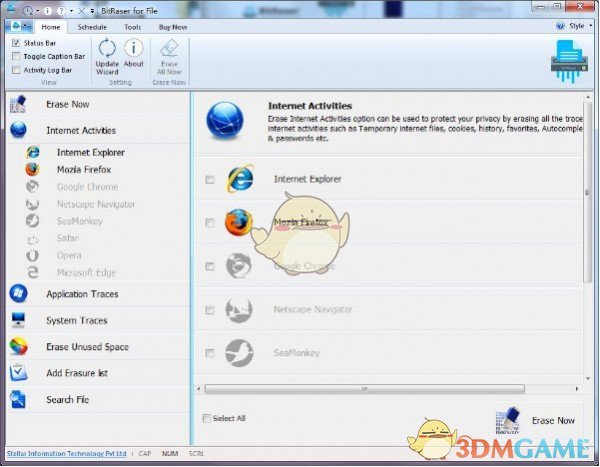This screenshot has height=467, width=600.
Task: Click the BitRaser shredder logo
Action: point(569,61)
